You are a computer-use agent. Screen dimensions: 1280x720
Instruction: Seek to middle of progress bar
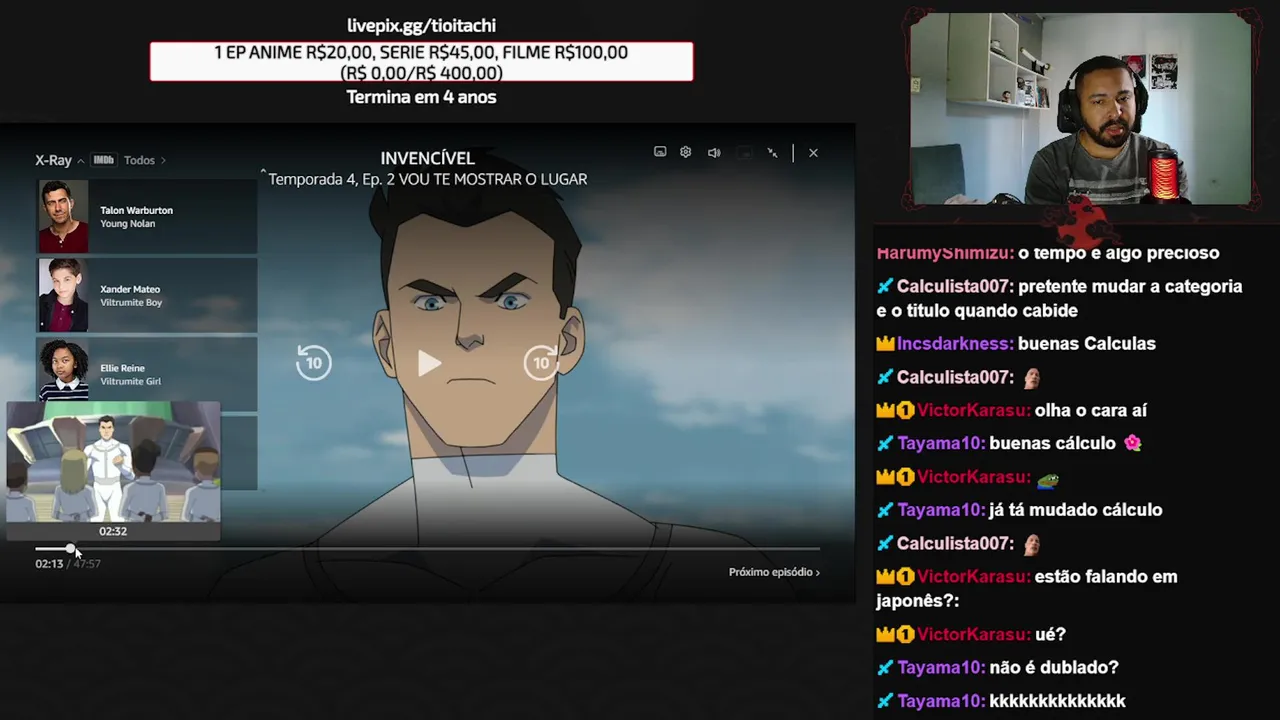click(x=427, y=549)
